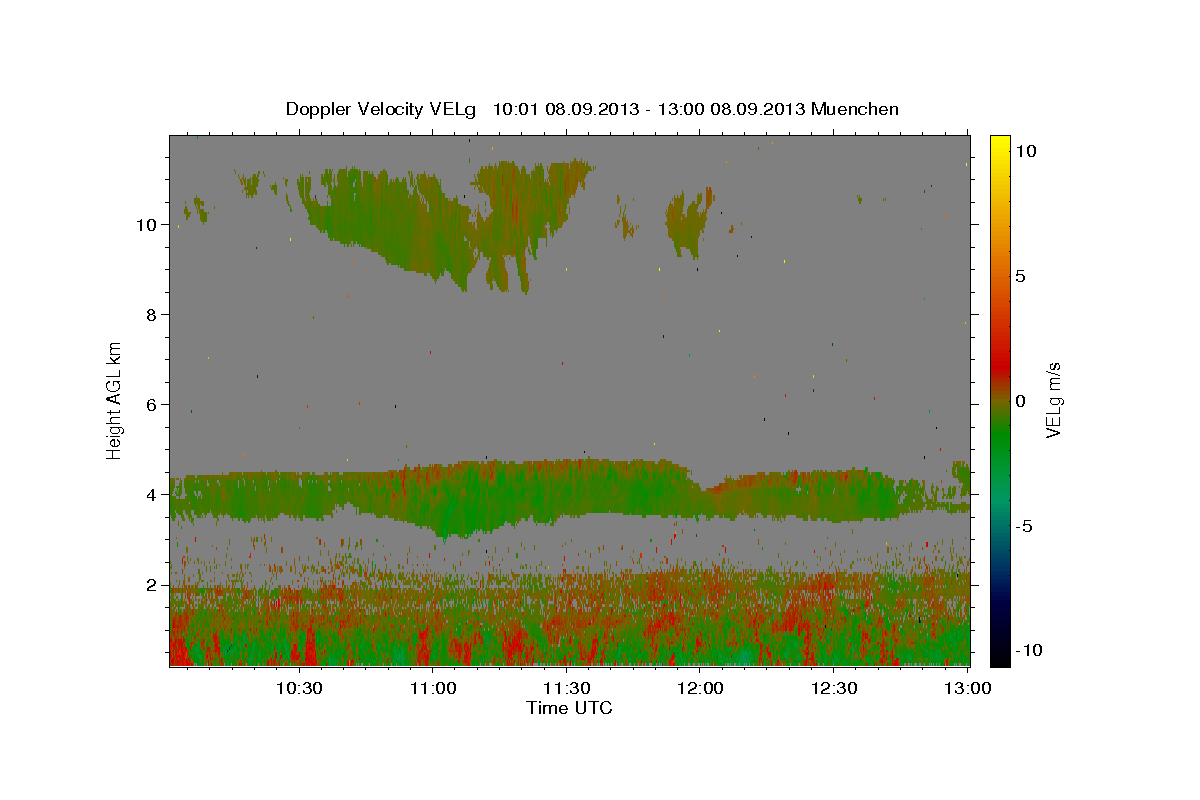This screenshot has width=1200, height=800.
Task: Click the colorbar label -10
Action: [x=1030, y=650]
